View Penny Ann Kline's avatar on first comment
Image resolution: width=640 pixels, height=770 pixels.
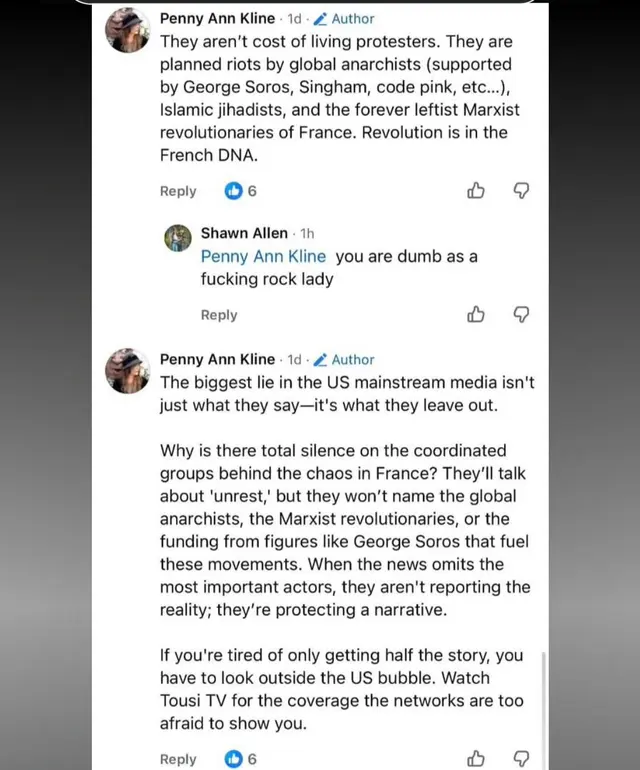[128, 30]
